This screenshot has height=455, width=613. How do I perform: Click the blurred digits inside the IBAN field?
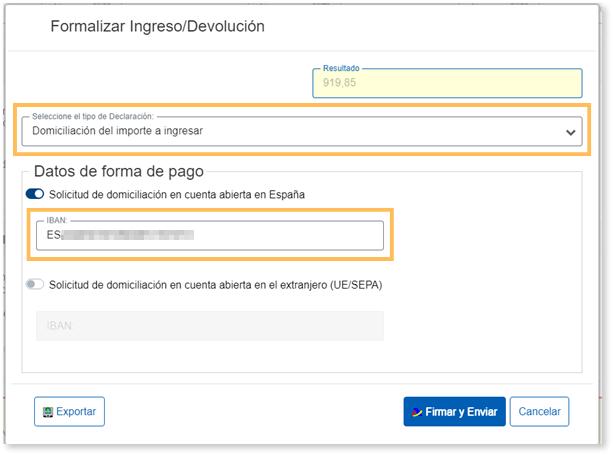point(125,236)
